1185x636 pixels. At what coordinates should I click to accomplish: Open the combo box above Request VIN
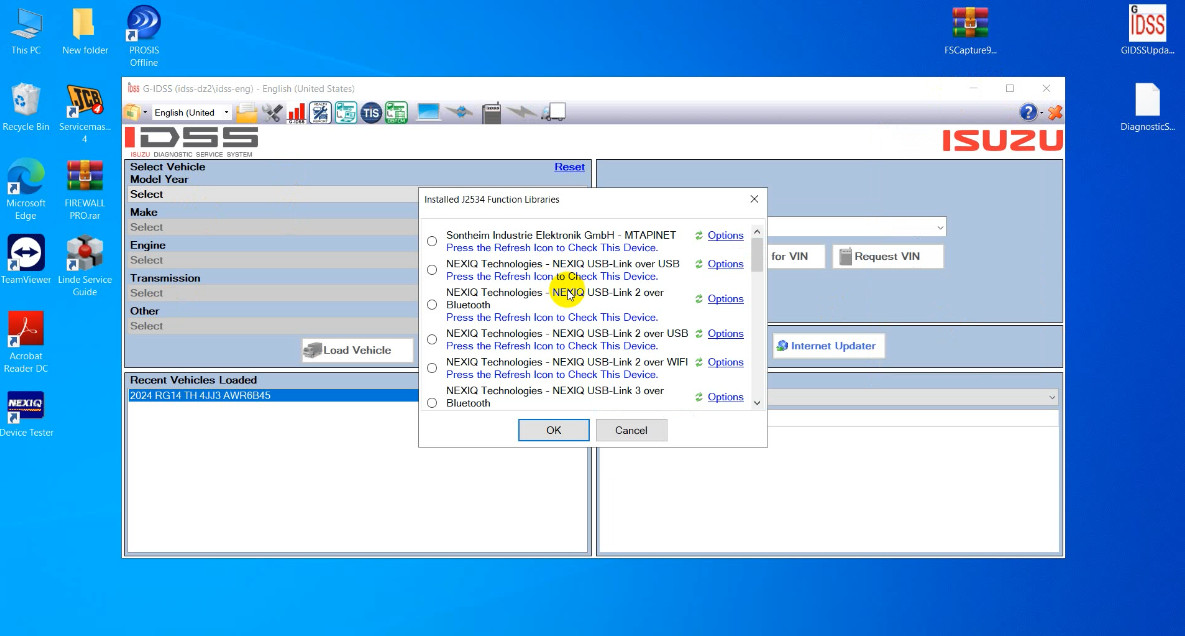tap(856, 227)
